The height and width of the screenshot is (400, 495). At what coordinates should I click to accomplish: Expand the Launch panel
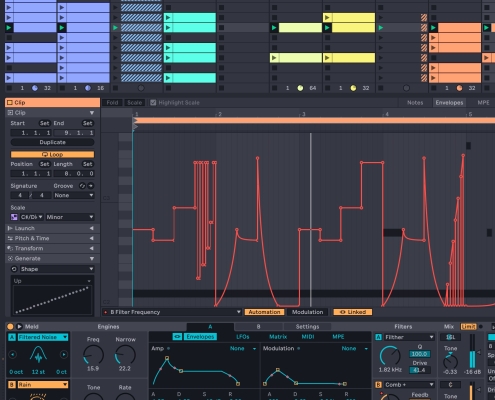(91, 228)
